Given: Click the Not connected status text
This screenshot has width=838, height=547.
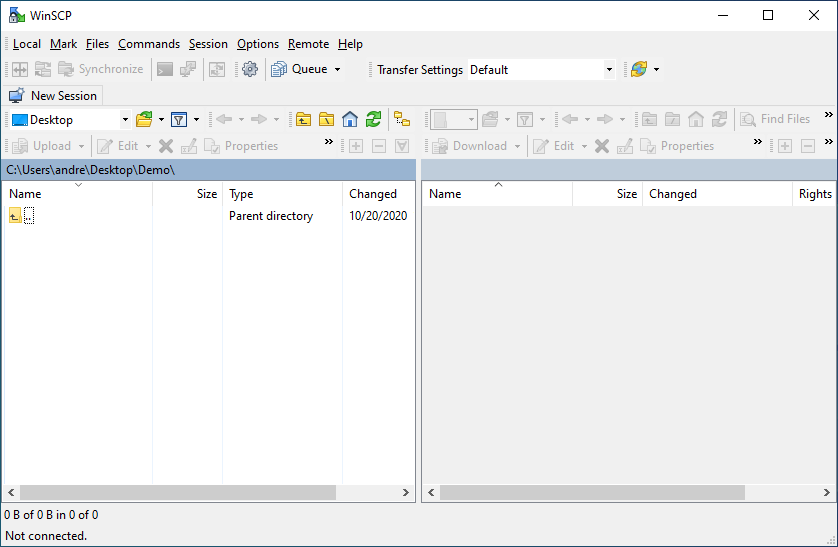Looking at the screenshot, I should click(x=46, y=536).
